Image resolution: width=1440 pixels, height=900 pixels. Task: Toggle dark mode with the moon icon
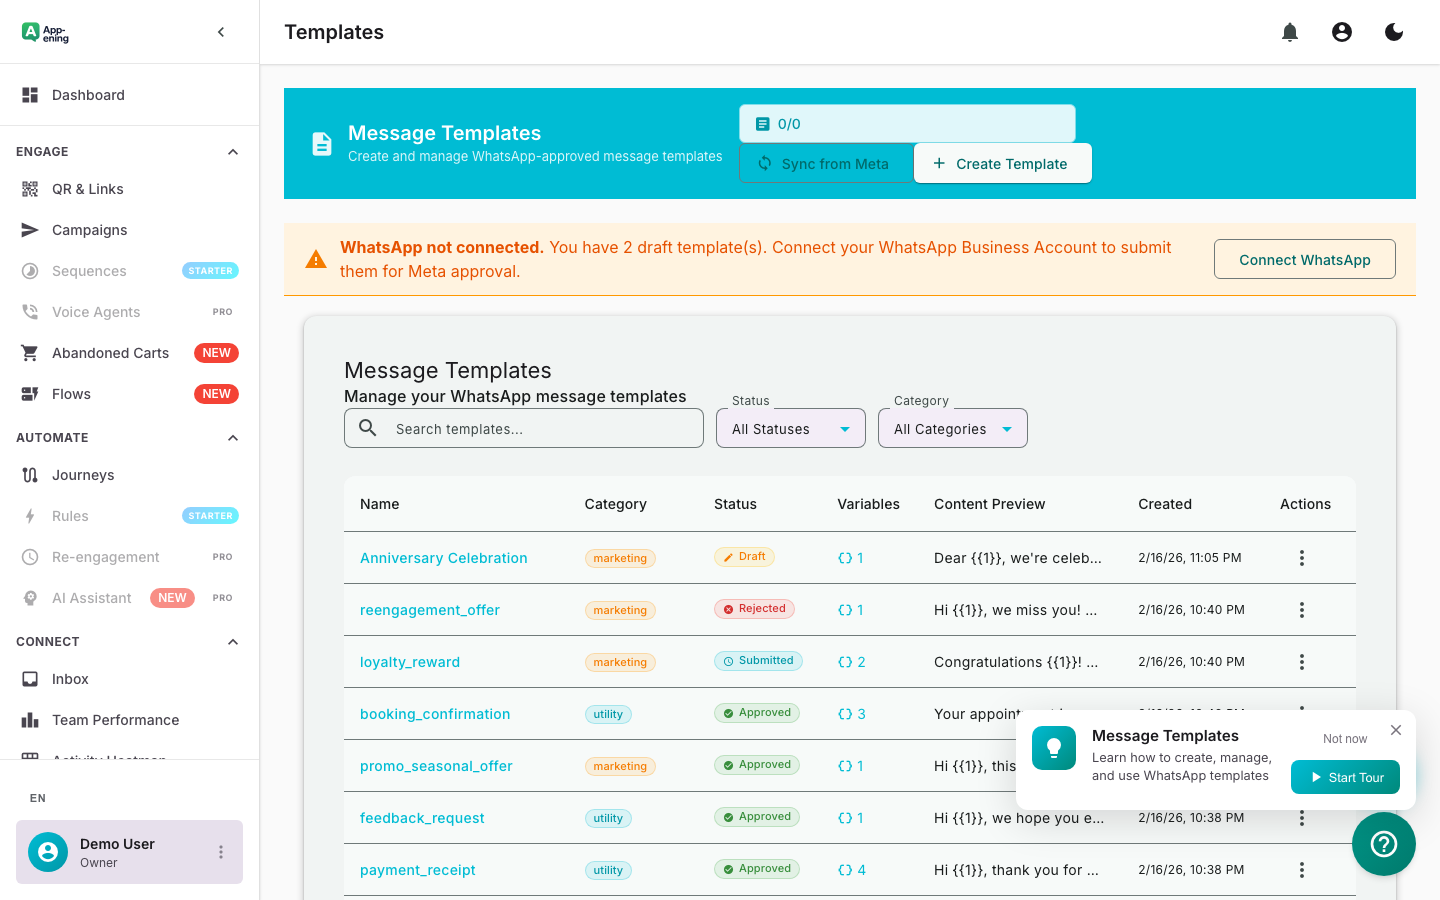pos(1393,31)
